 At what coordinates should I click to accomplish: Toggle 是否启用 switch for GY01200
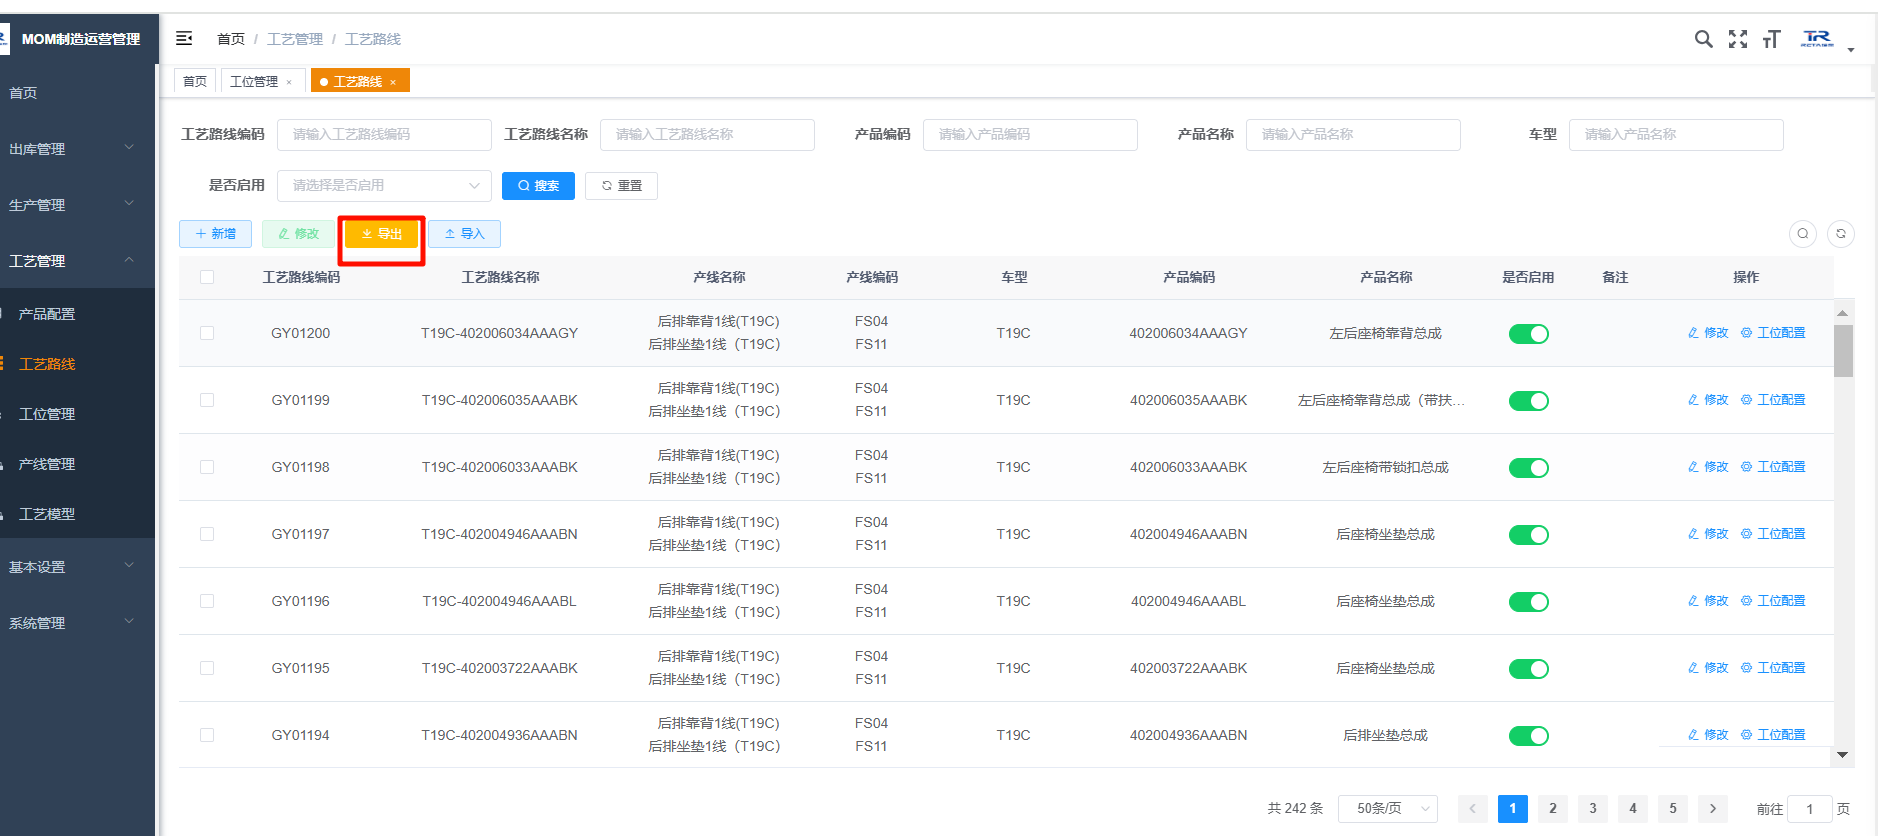tap(1528, 334)
